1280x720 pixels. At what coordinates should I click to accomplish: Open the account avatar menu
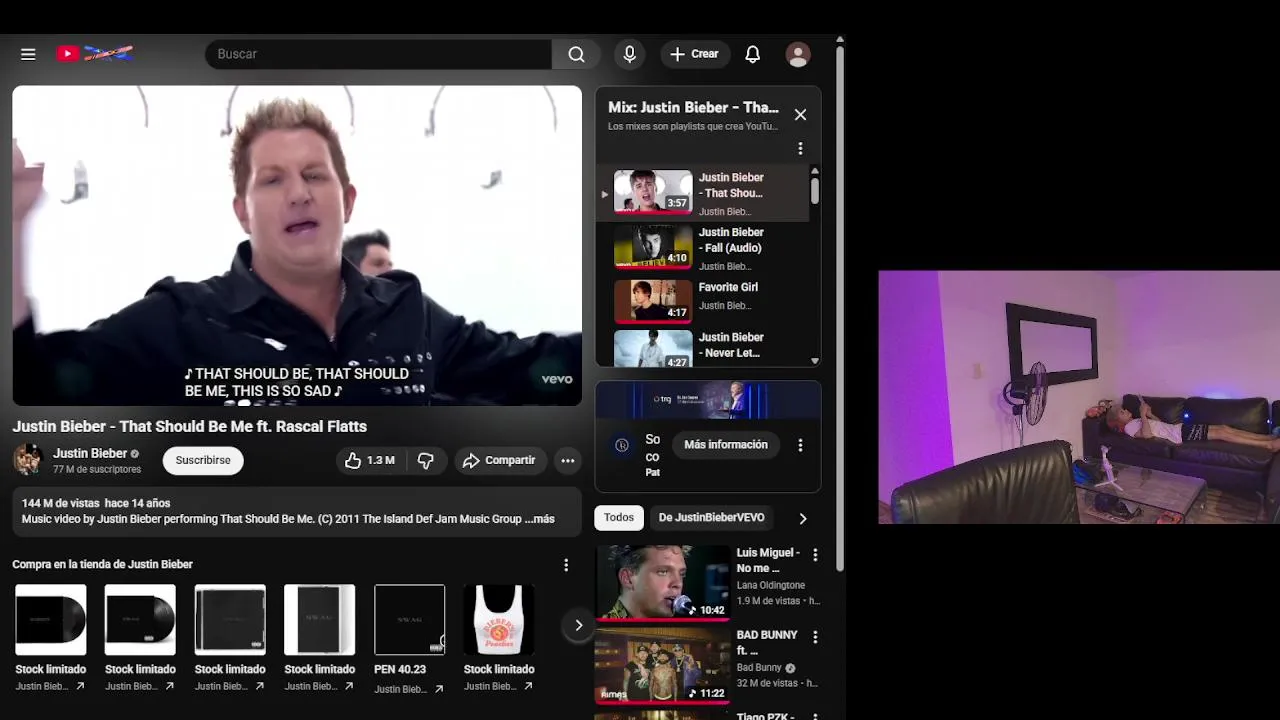pos(797,54)
